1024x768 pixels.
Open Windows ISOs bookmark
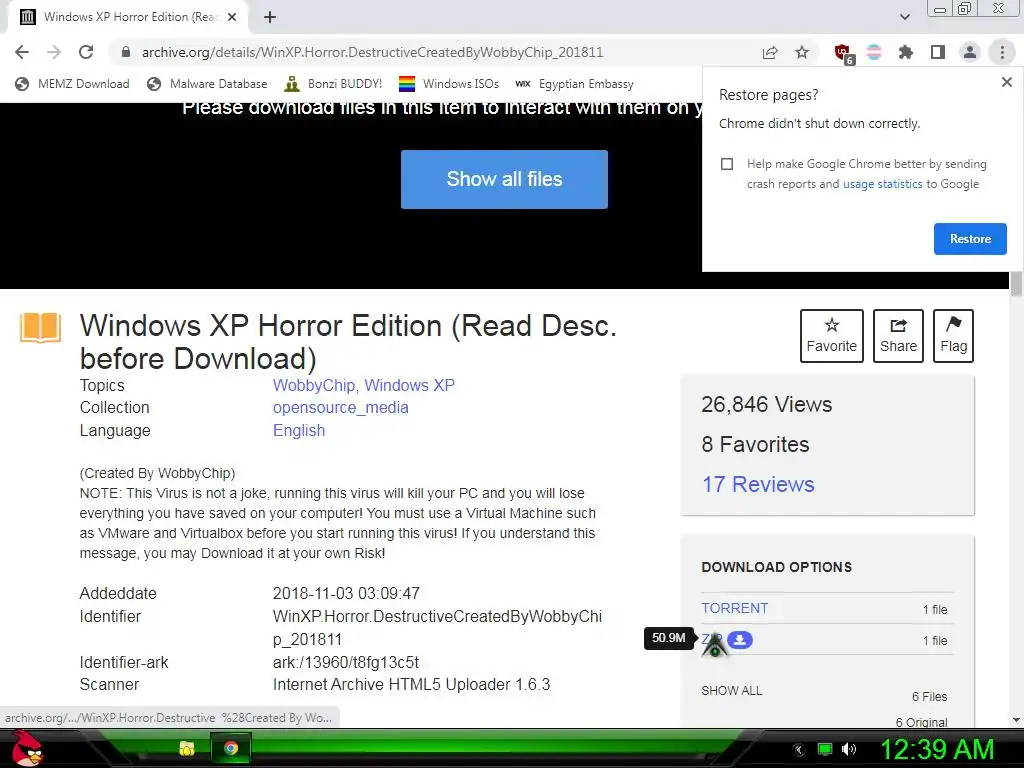(x=449, y=84)
